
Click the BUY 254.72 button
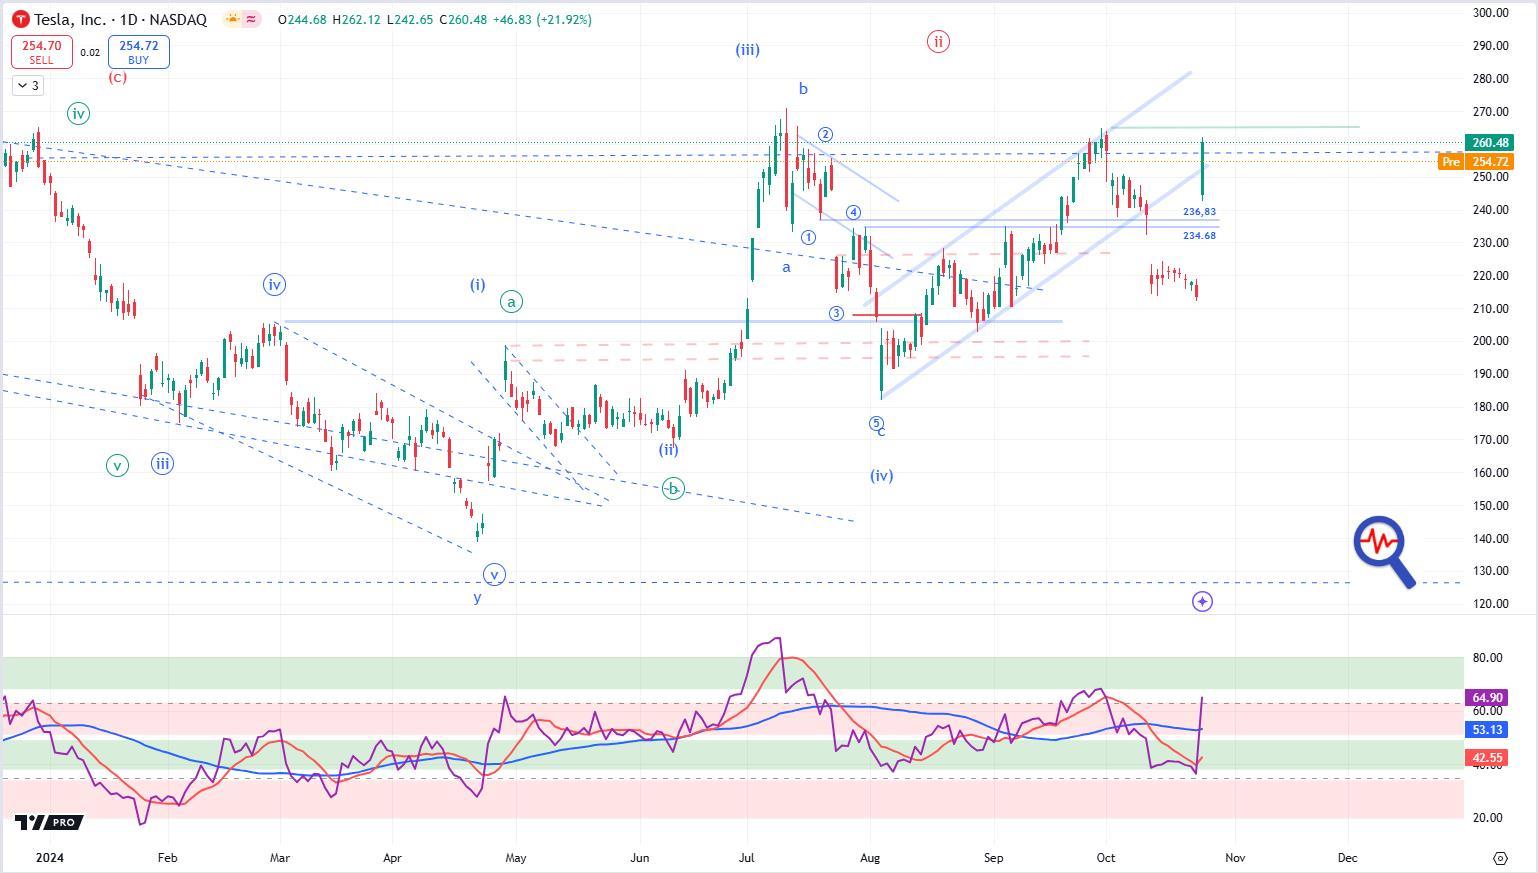point(138,52)
